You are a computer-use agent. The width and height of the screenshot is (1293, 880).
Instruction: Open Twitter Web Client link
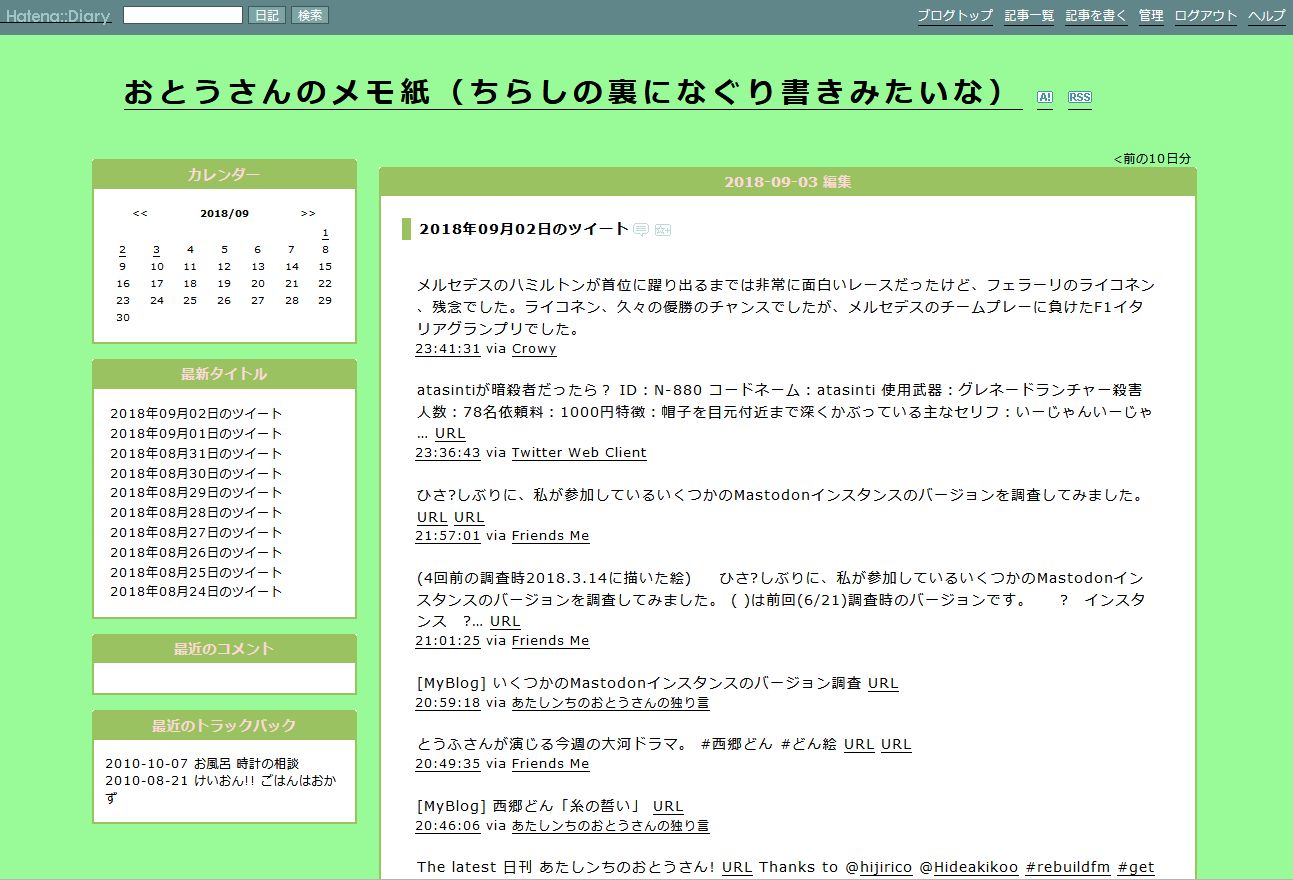tap(579, 453)
